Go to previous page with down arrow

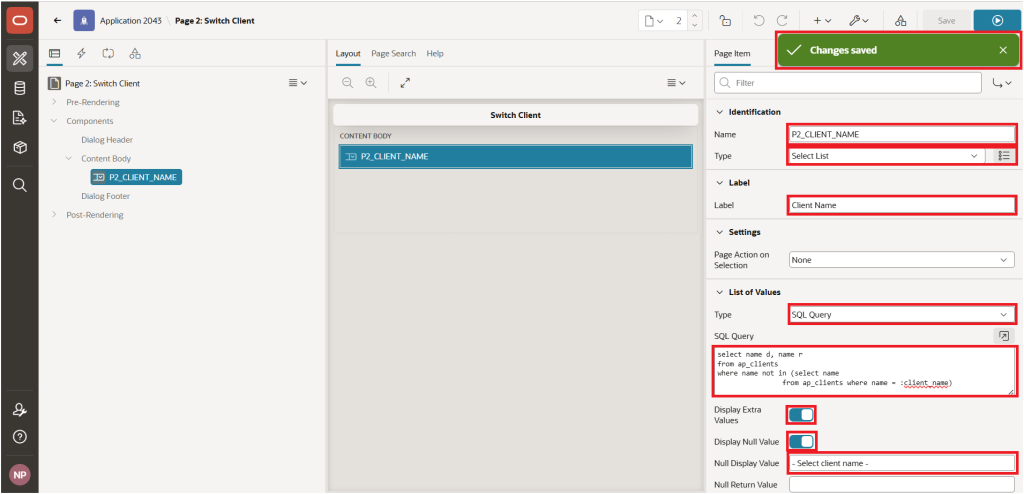pyautogui.click(x=694, y=25)
